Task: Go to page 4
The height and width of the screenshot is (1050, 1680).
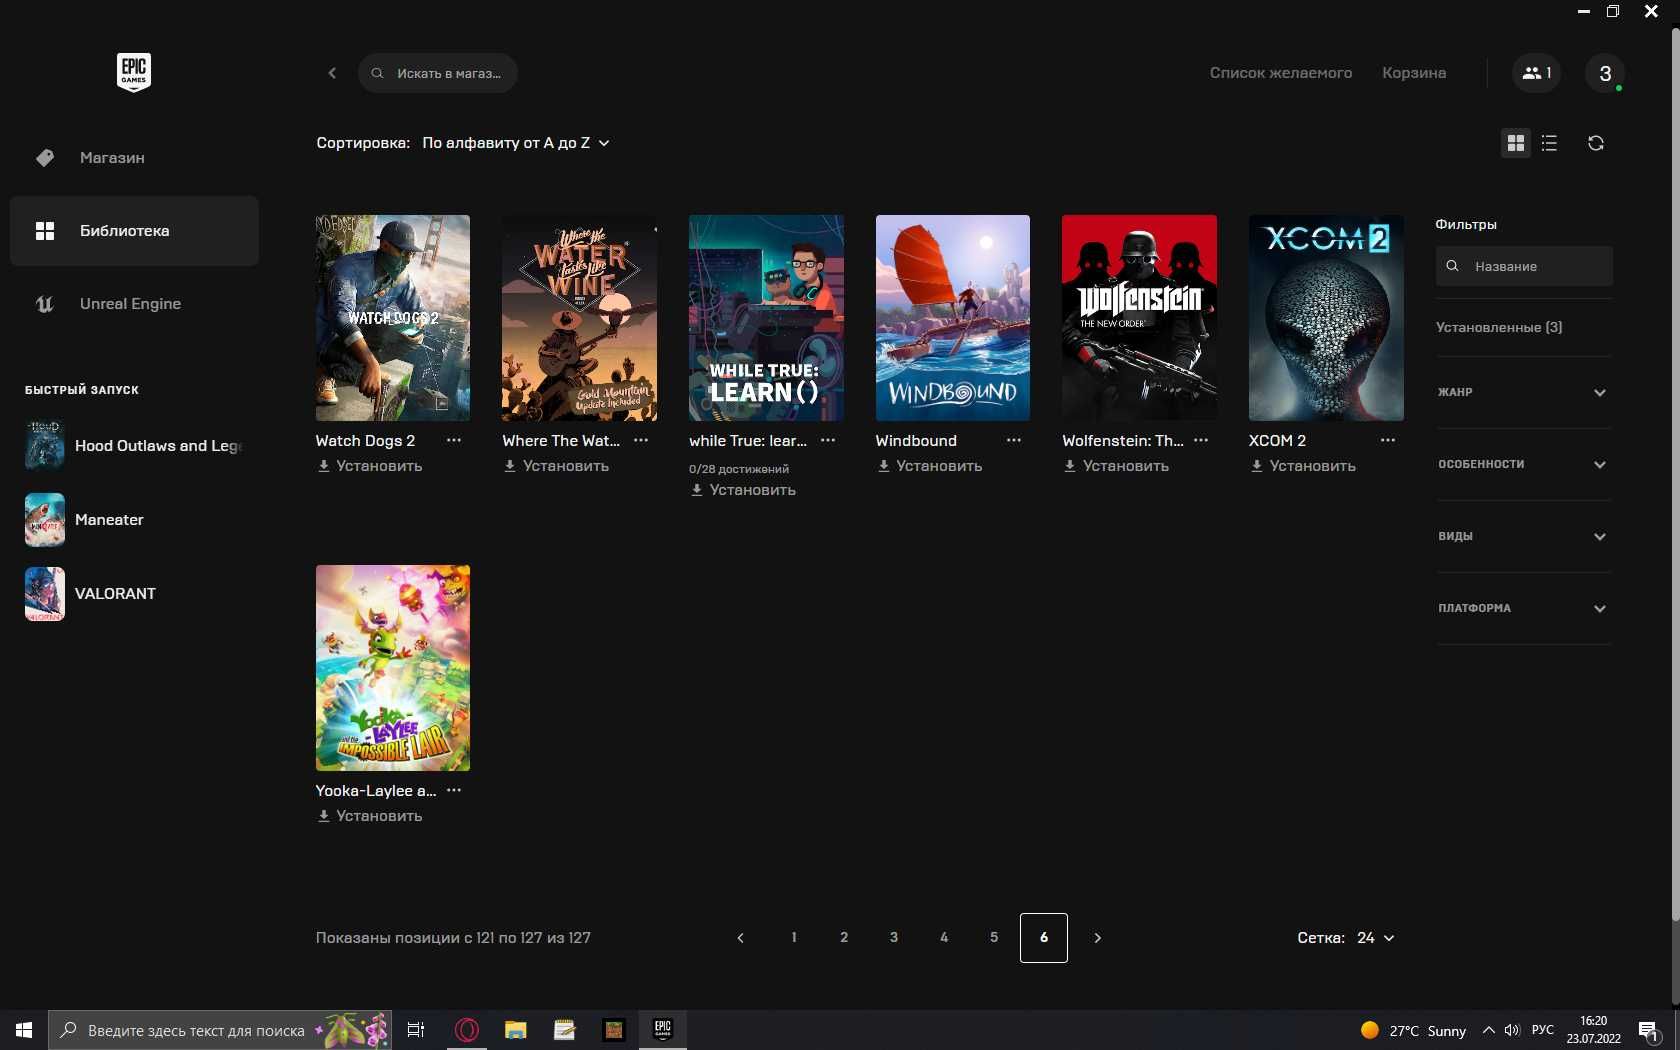Action: point(944,938)
